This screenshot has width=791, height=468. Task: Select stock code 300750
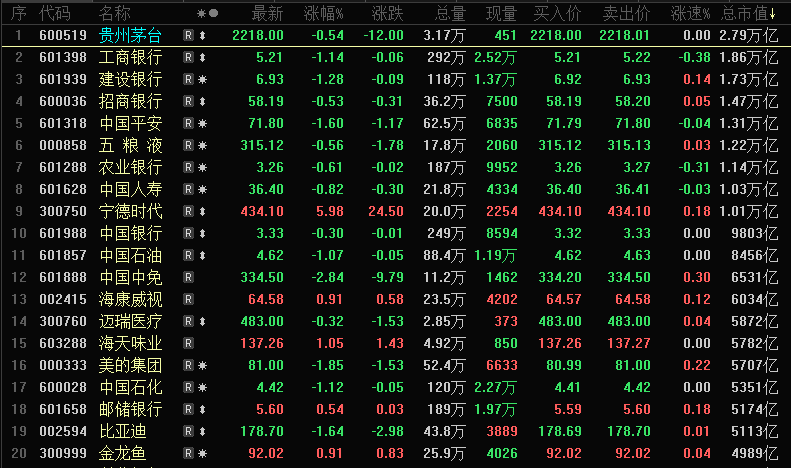[x=63, y=211]
